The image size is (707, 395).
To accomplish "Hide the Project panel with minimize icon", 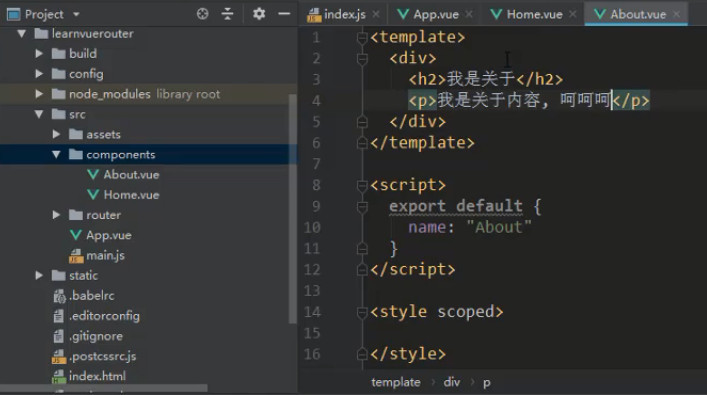I will pos(284,14).
